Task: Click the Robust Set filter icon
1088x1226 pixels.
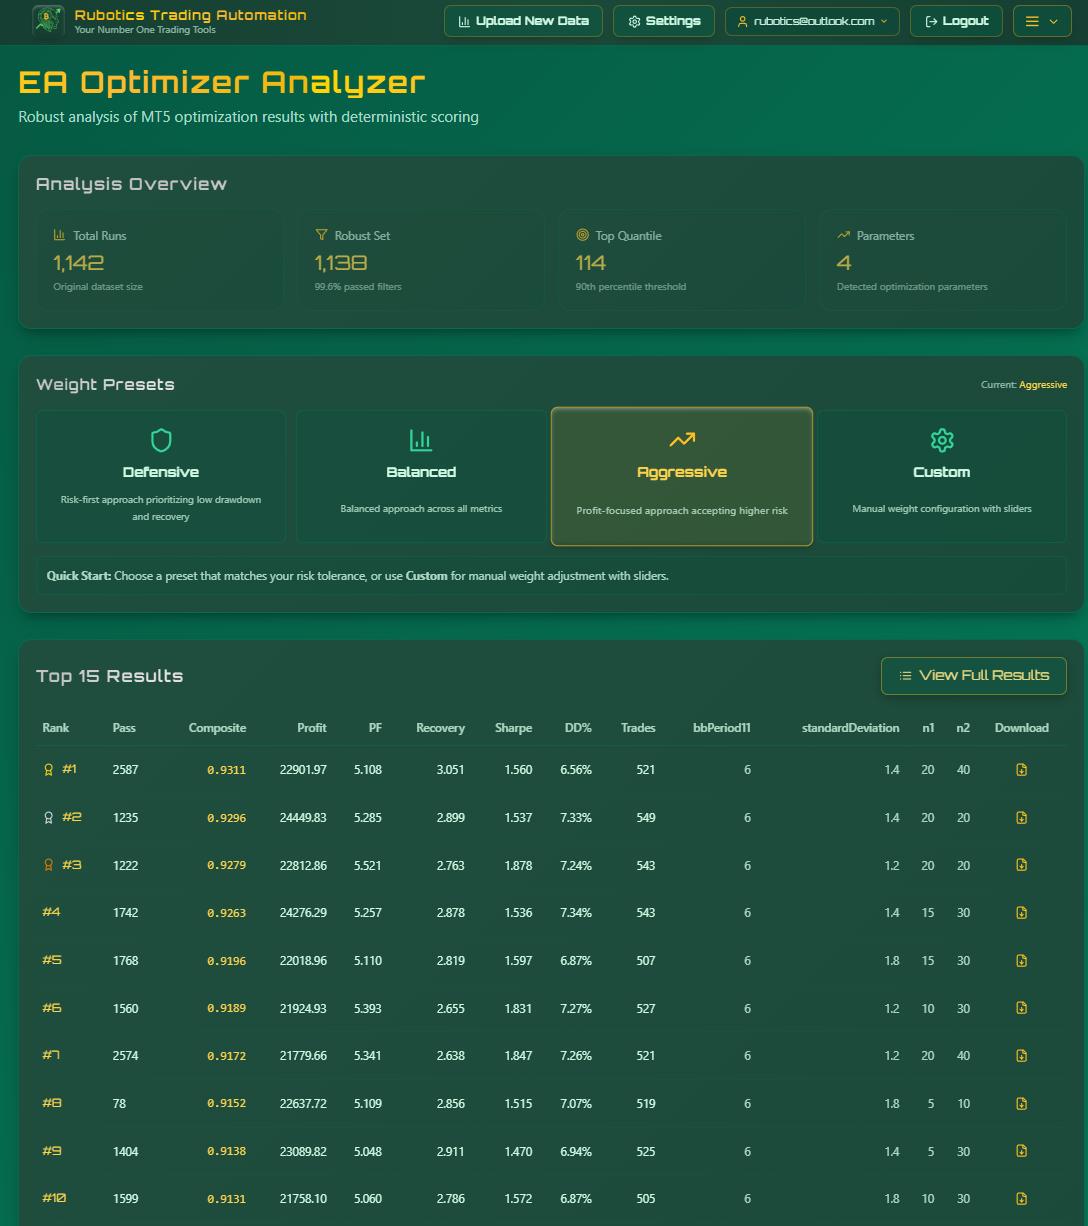Action: (x=321, y=236)
